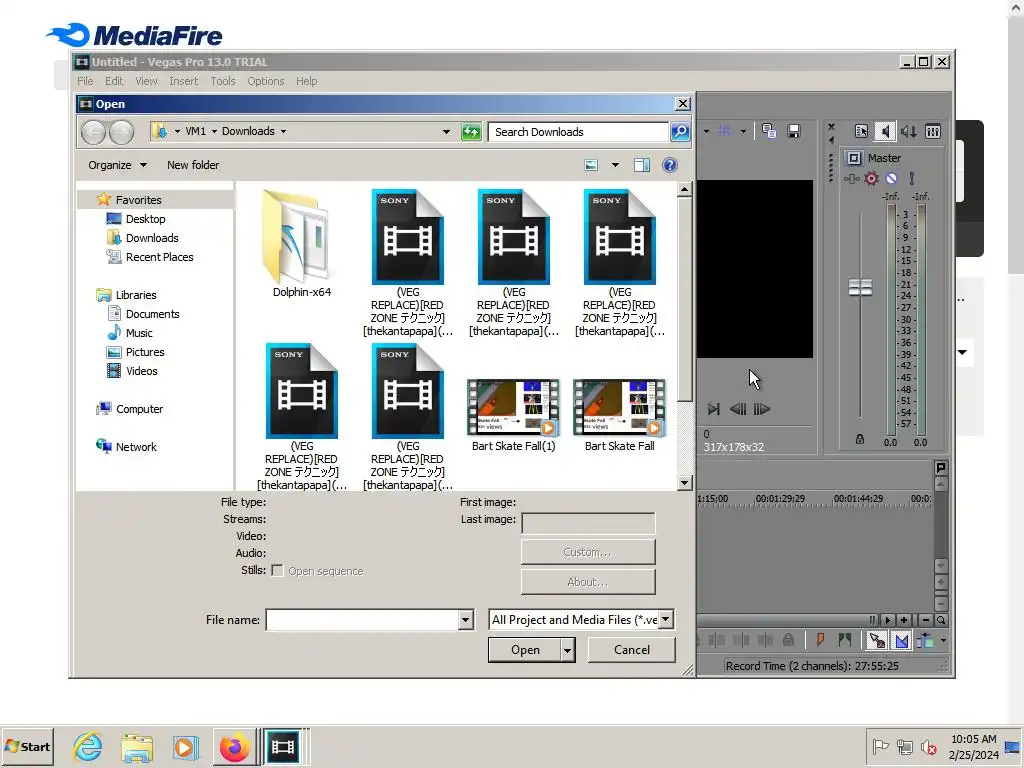Click the Cancel button
This screenshot has height=768, width=1024.
(632, 650)
